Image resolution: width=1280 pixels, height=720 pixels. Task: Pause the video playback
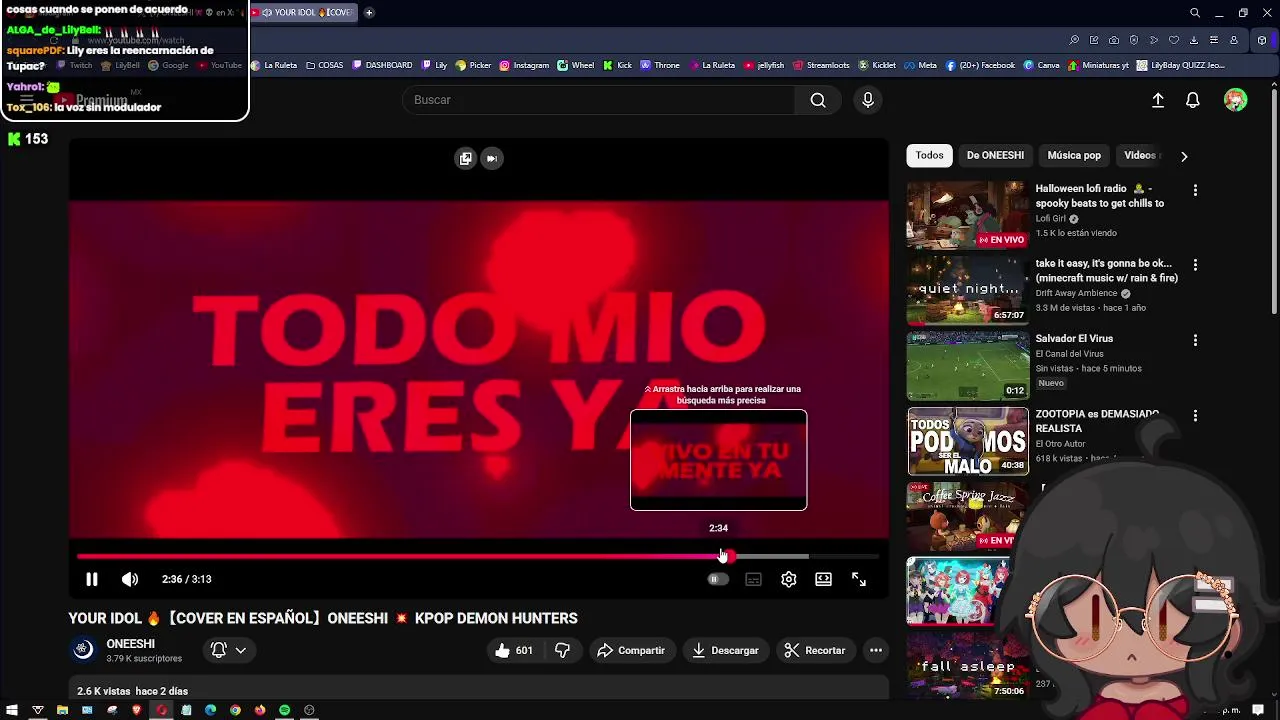coord(91,579)
